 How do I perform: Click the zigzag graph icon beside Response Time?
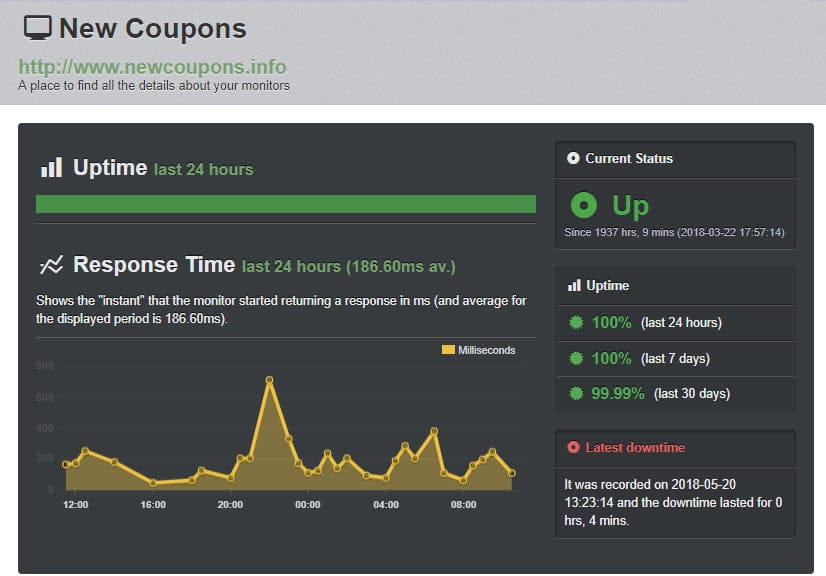[x=52, y=265]
